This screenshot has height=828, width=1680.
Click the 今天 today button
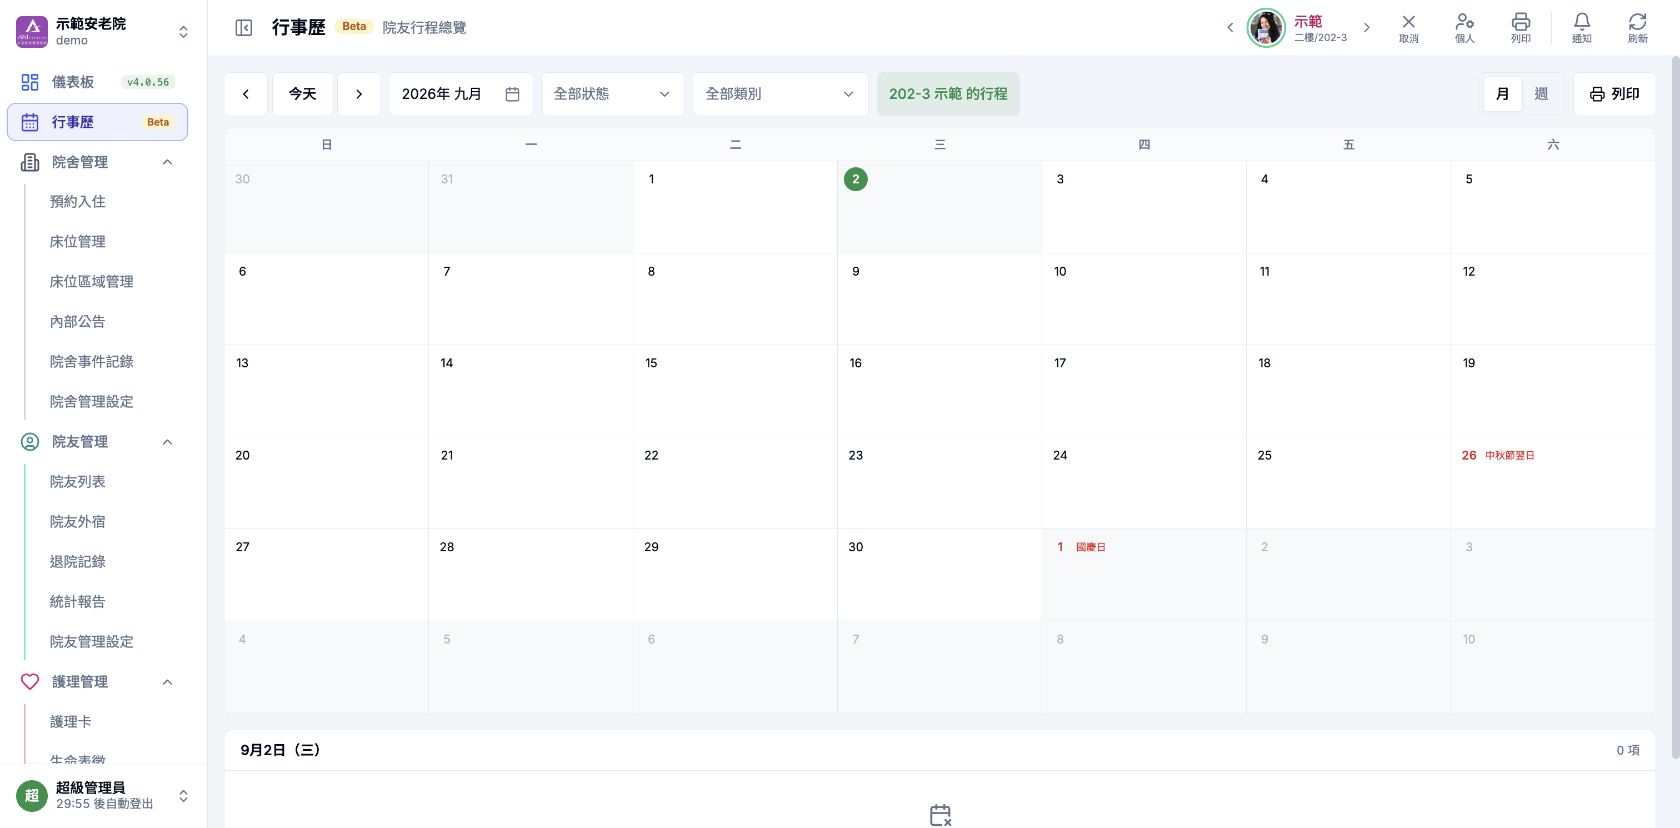pos(303,94)
